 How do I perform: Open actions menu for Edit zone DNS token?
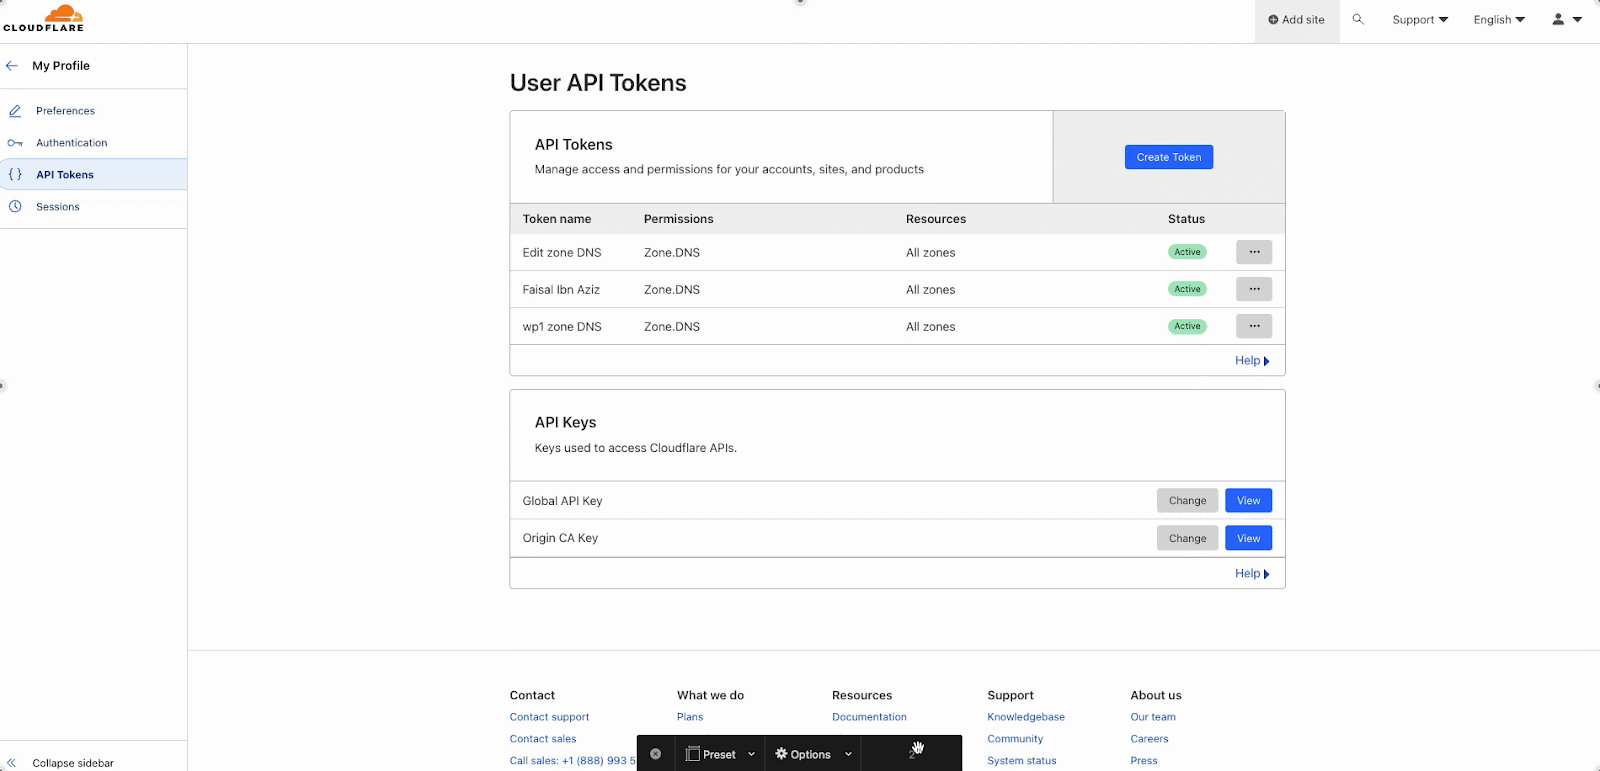tap(1254, 252)
